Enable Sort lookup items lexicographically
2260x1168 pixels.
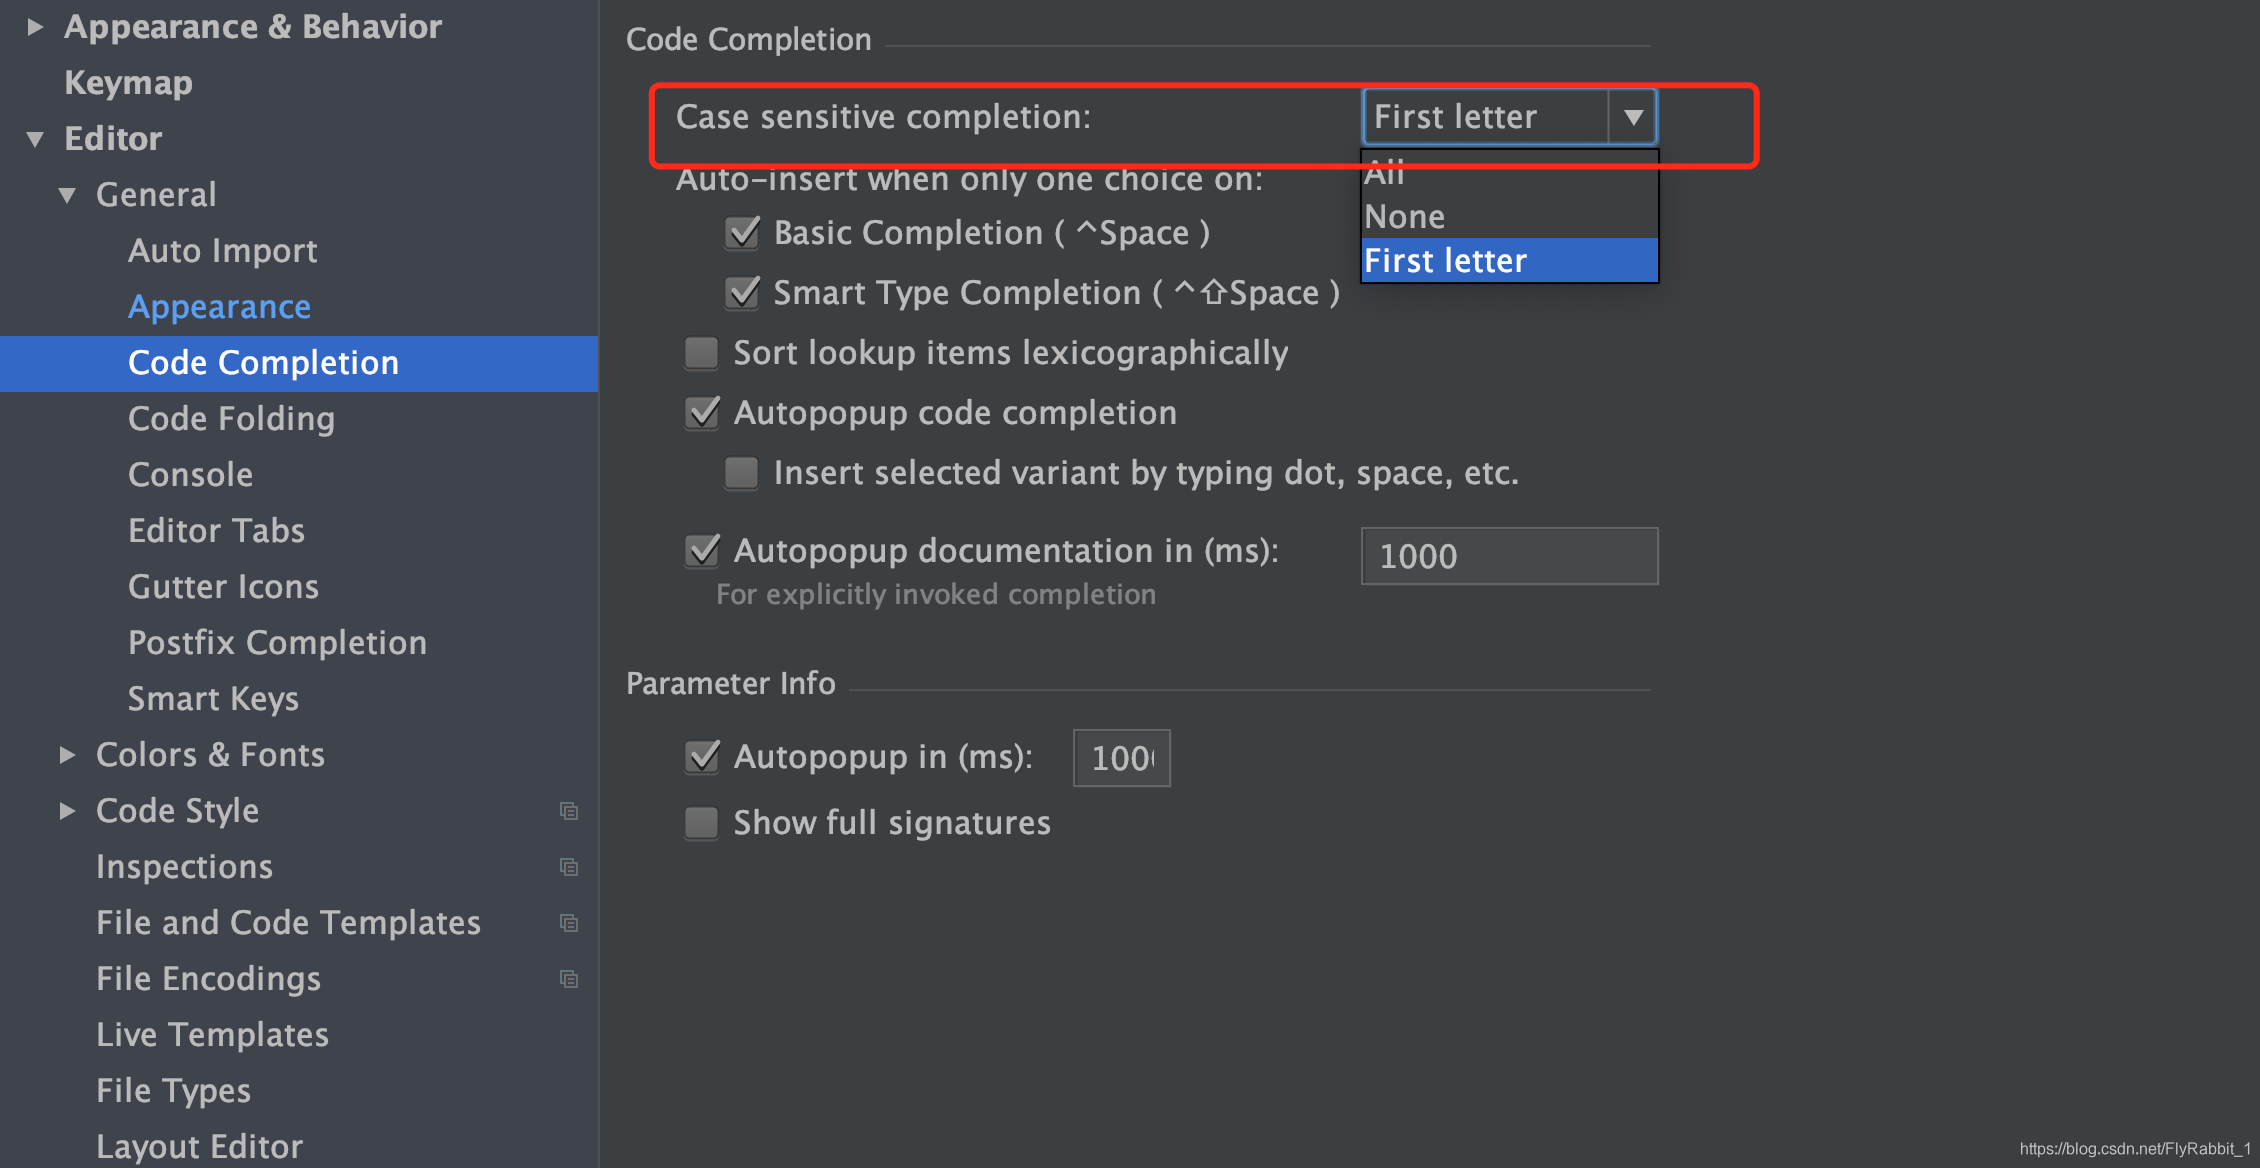[x=701, y=353]
